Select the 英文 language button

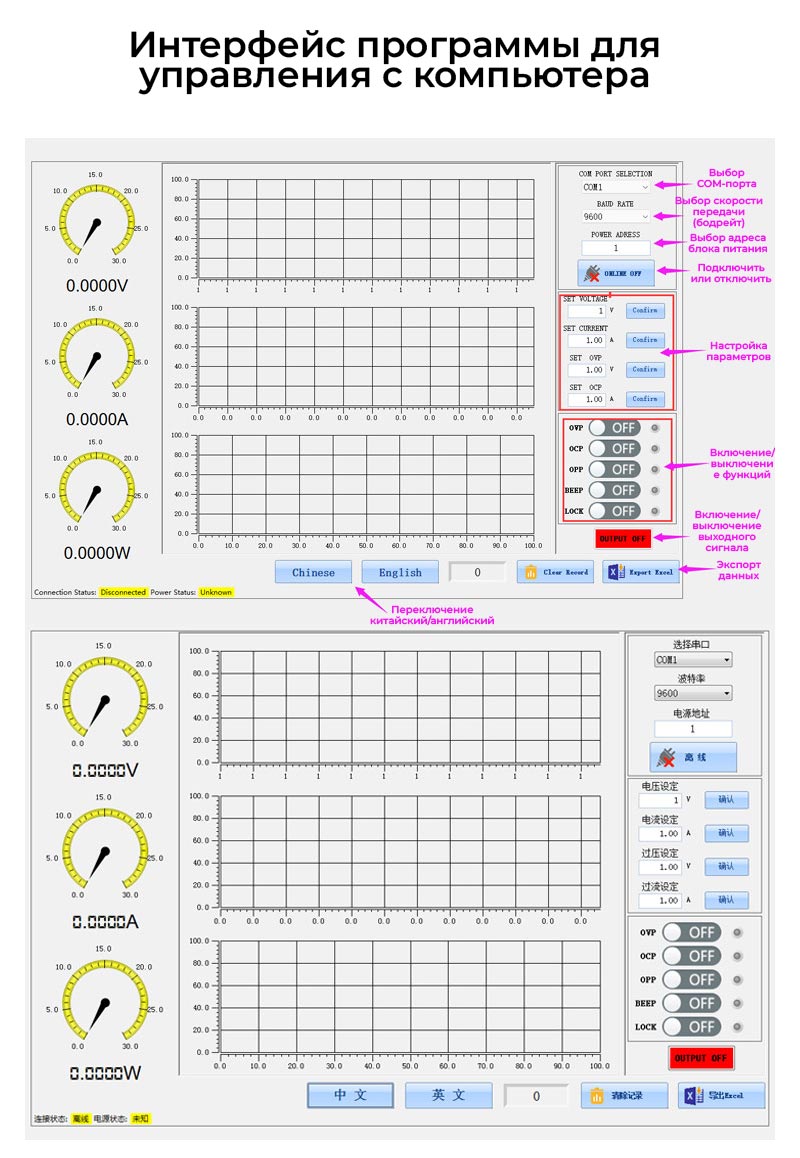(448, 1095)
